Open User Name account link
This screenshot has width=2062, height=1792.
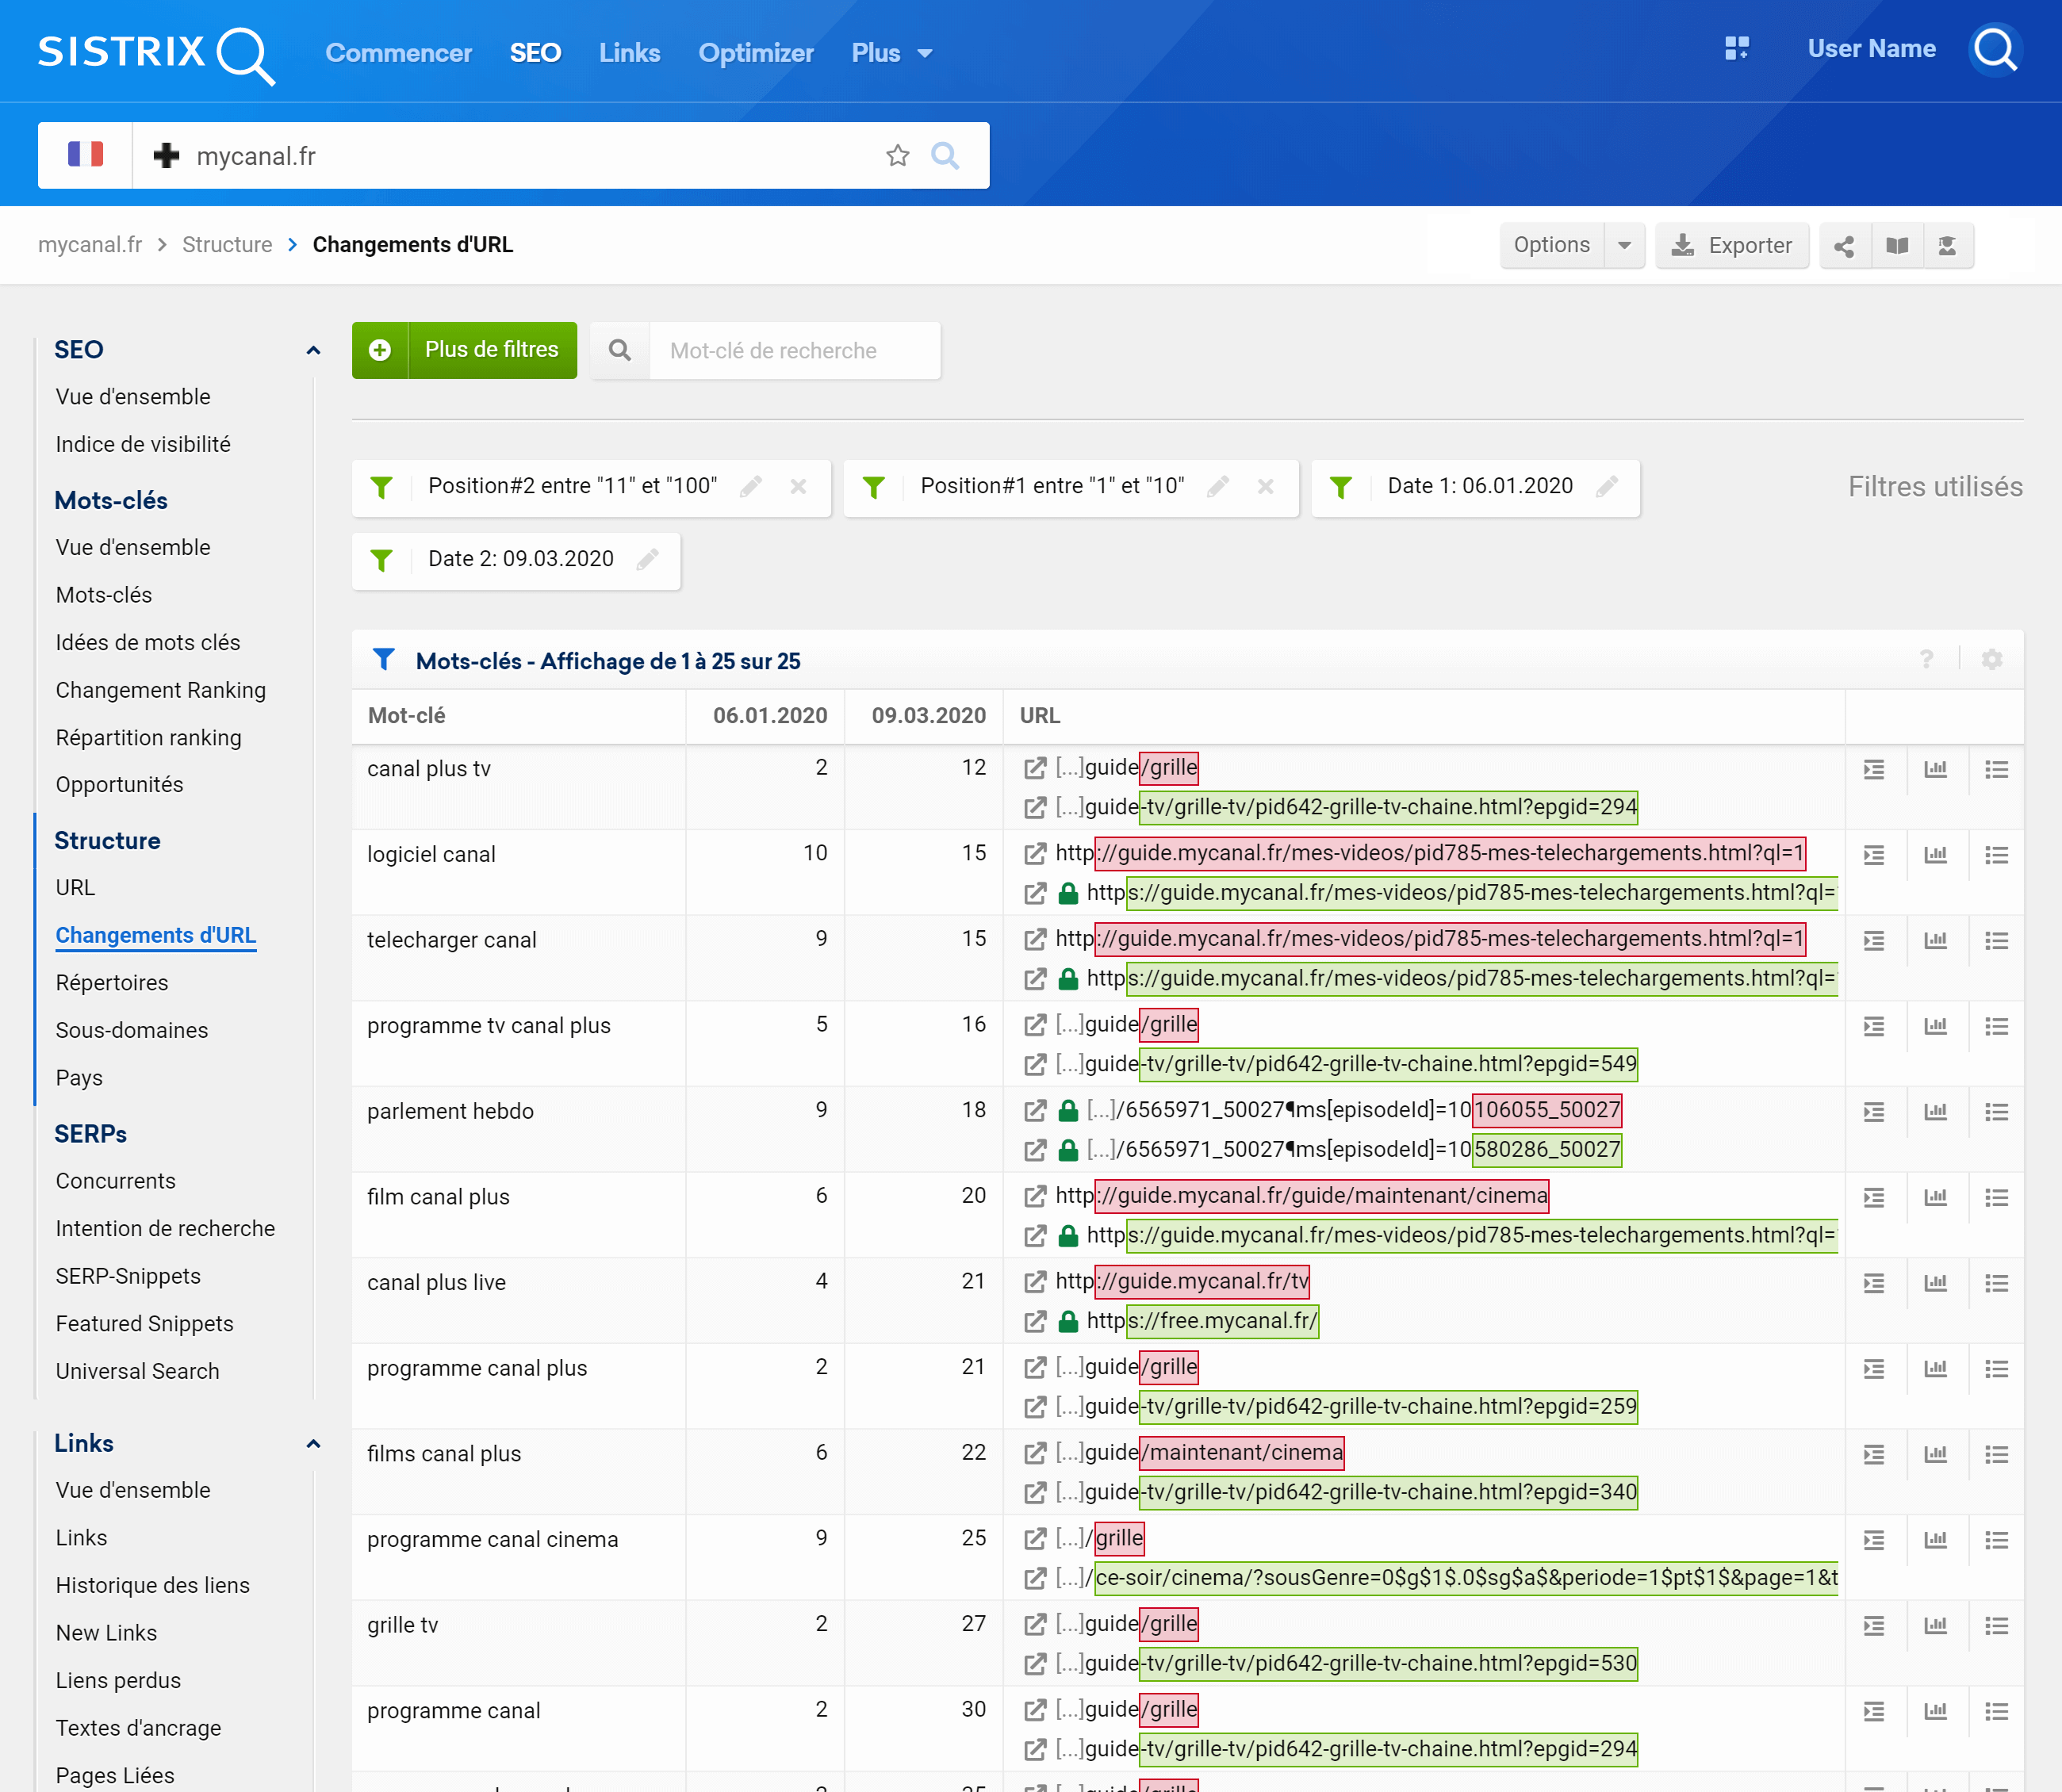(x=1871, y=49)
